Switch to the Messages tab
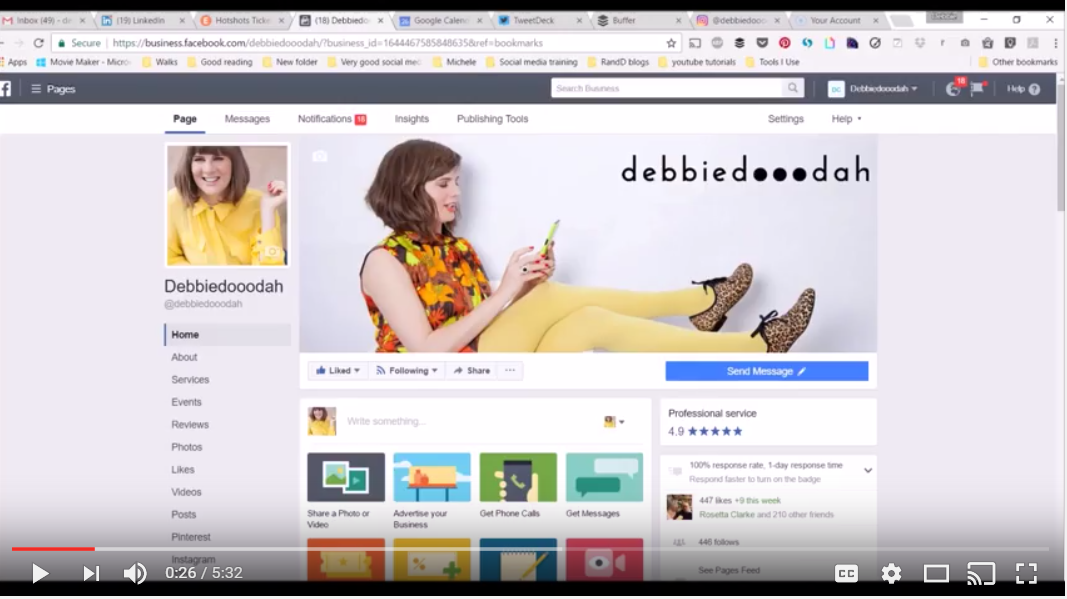The height and width of the screenshot is (599, 1067). [246, 118]
